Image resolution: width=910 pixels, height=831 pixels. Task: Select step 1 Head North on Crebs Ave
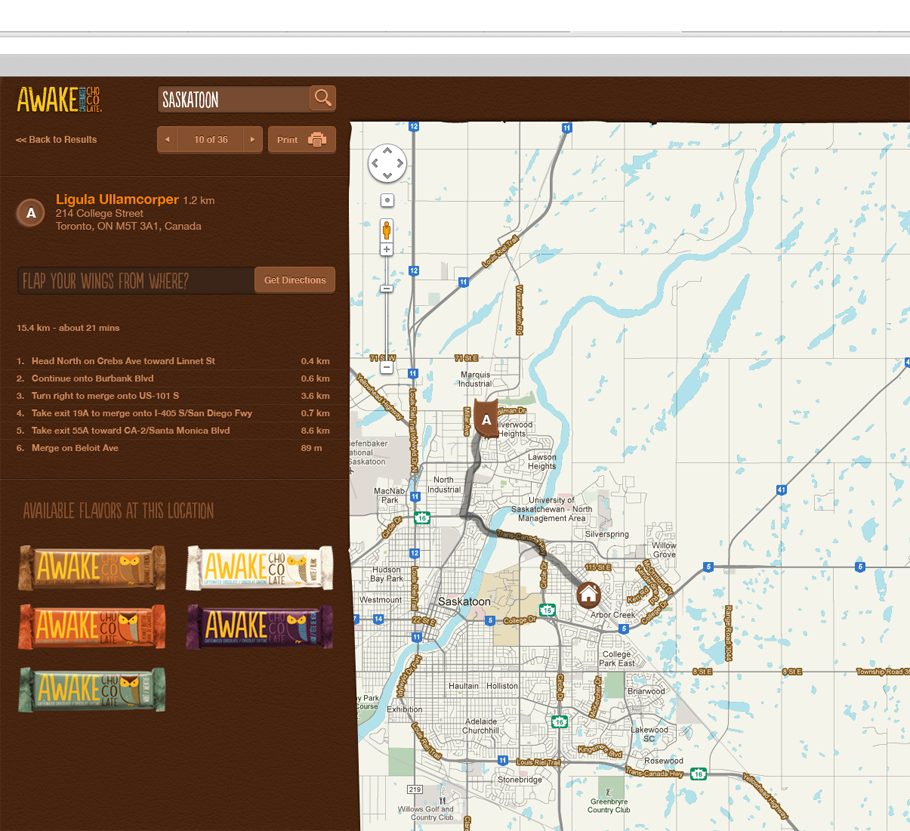[173, 361]
